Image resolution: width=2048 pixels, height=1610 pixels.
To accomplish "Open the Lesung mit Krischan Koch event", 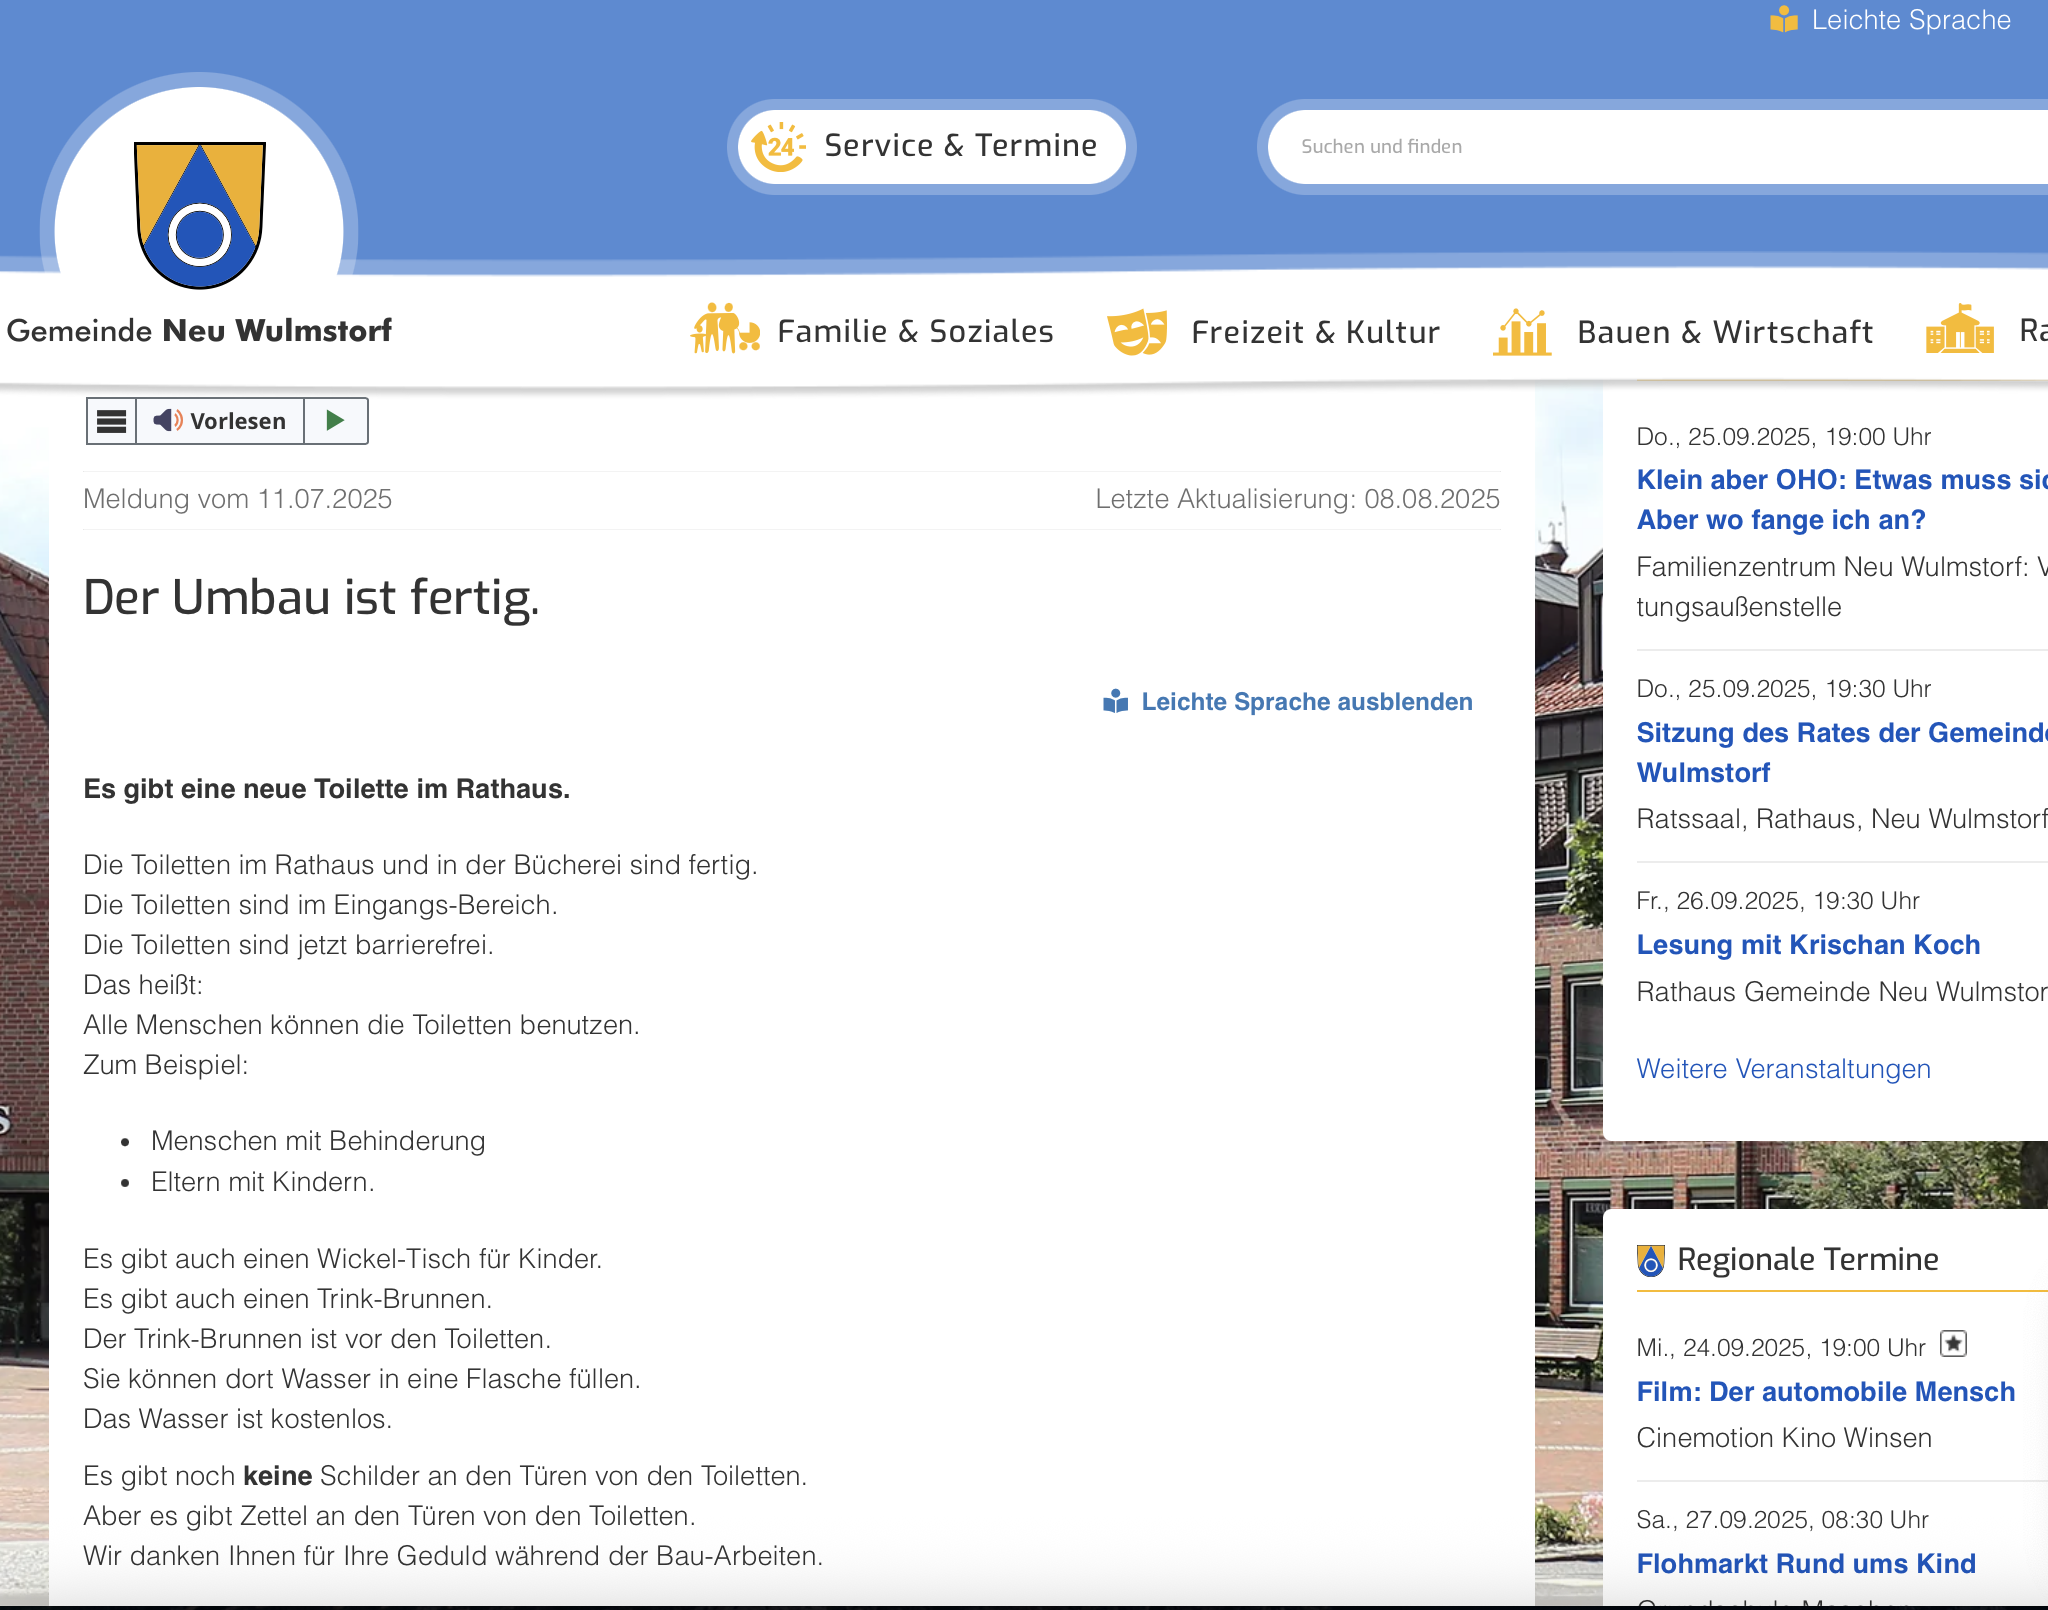I will click(1808, 944).
